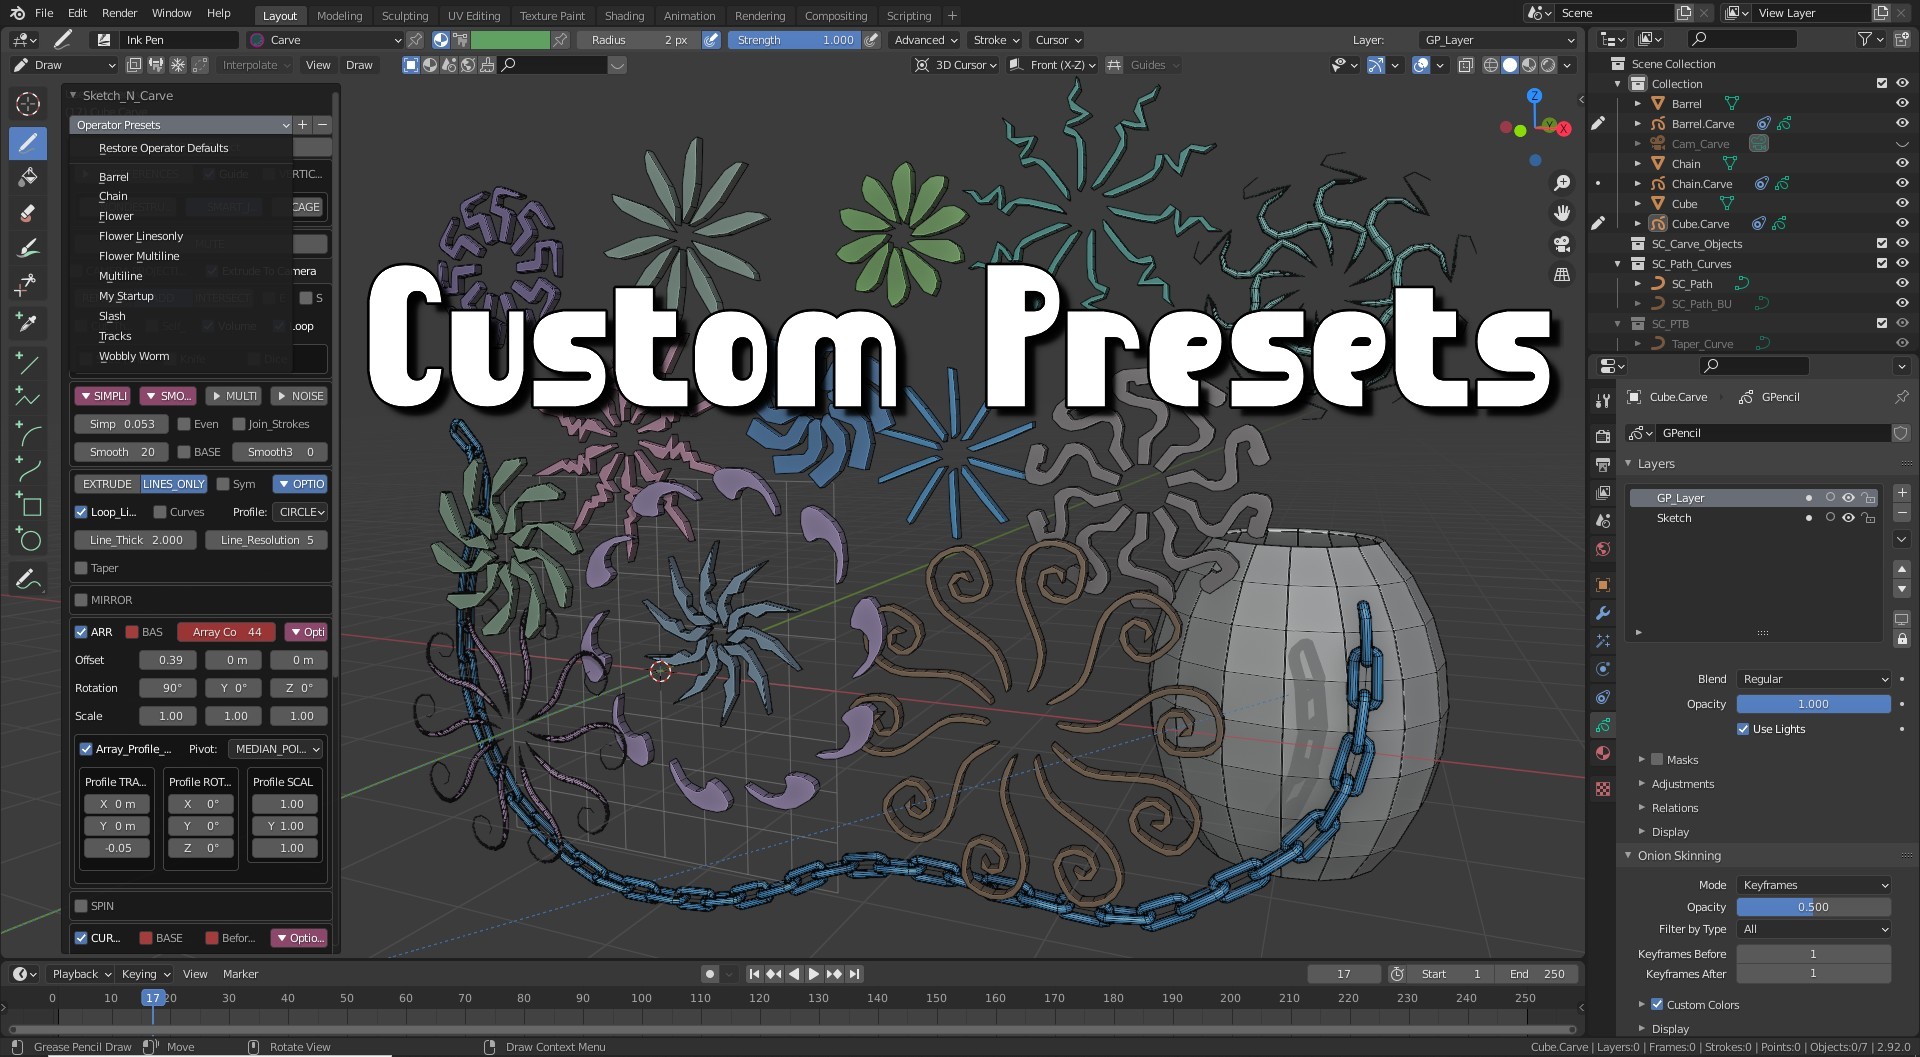This screenshot has height=1057, width=1920.
Task: Select the Curve tool
Action: (x=28, y=470)
